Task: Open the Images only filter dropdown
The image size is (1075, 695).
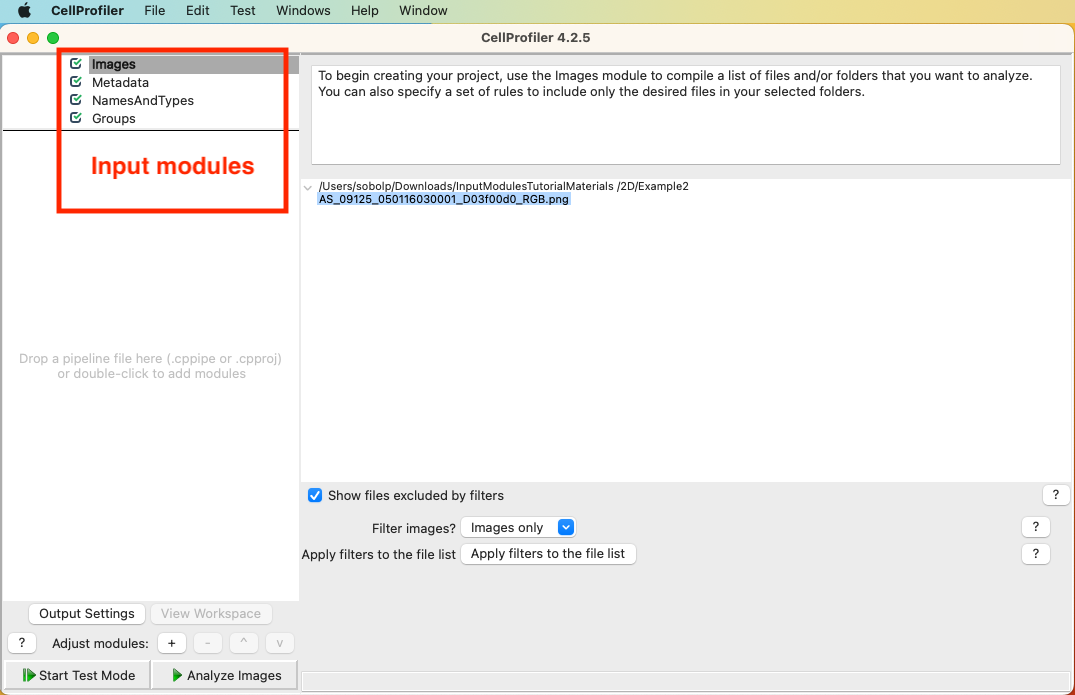Action: coord(517,527)
